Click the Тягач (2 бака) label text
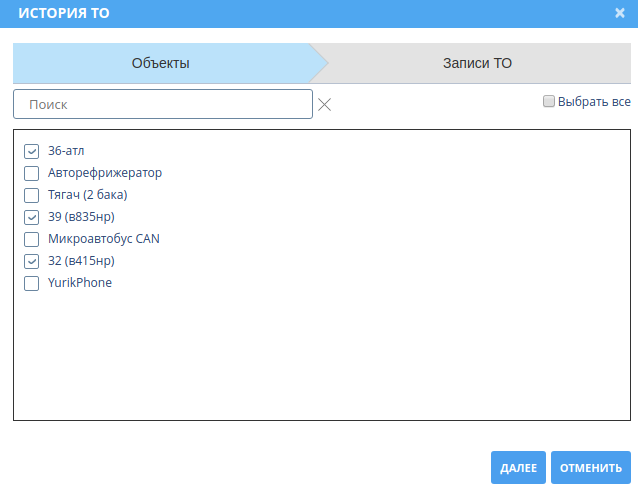 pos(88,195)
